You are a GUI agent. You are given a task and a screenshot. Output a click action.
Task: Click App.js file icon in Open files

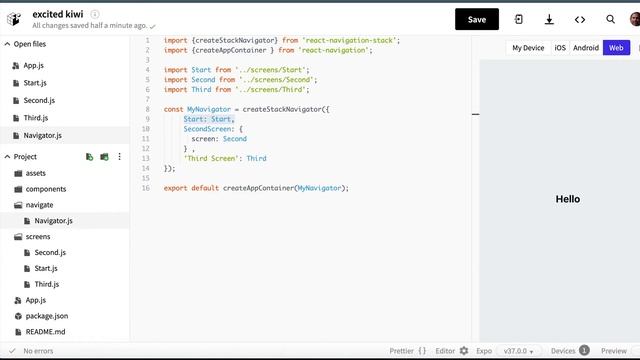click(x=16, y=65)
